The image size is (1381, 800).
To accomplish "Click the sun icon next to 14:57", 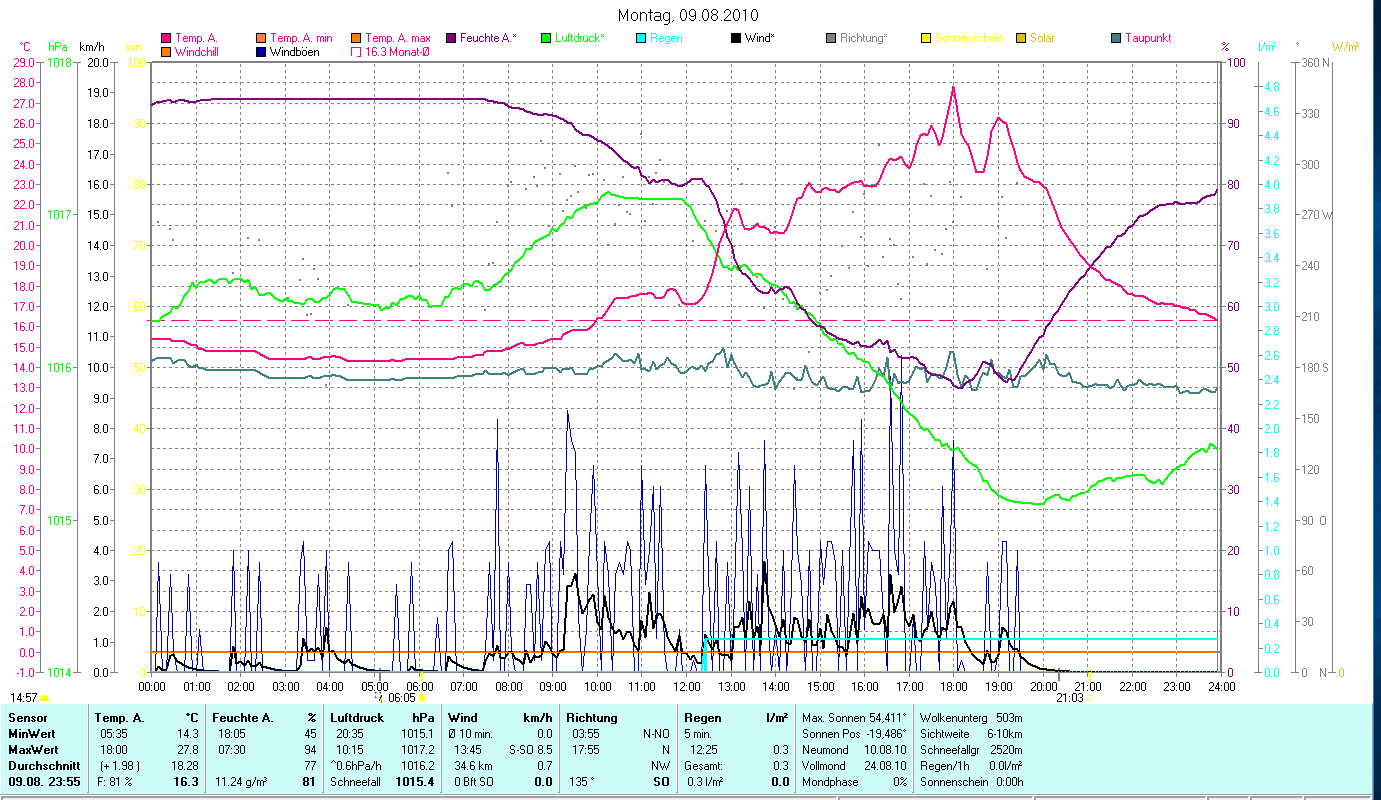I will 44,697.
